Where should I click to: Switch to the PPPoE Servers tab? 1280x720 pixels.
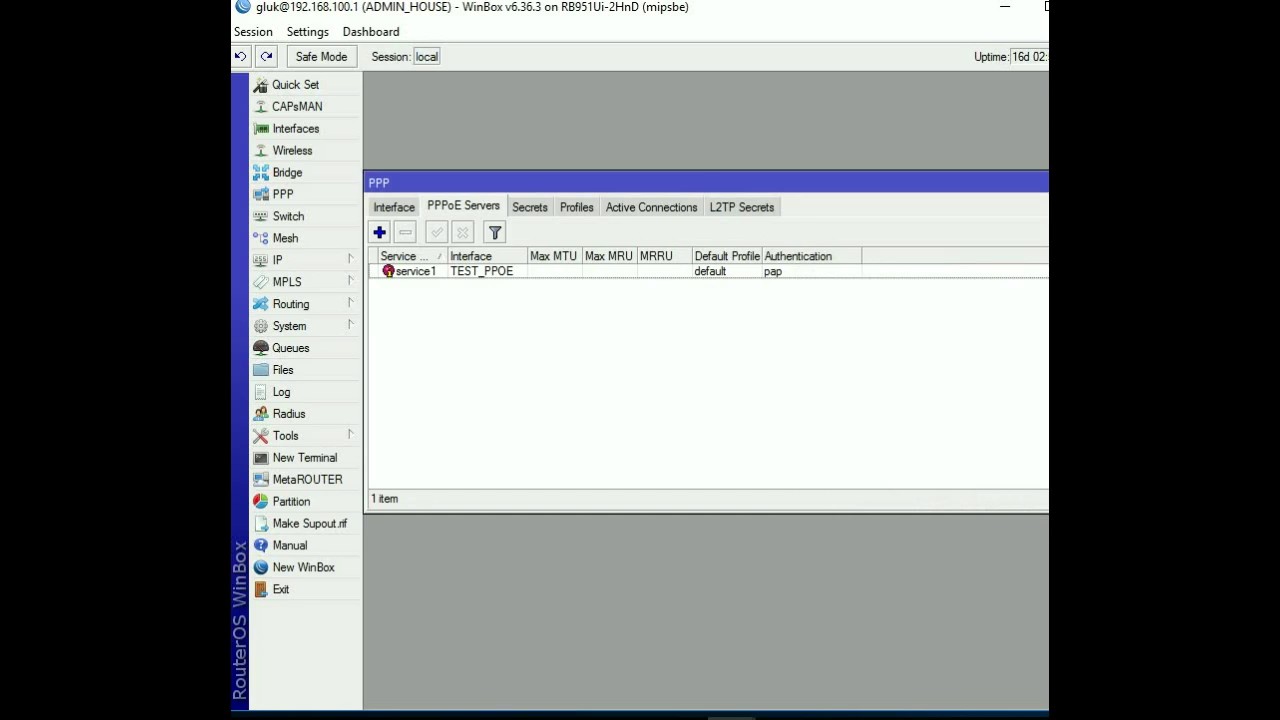(x=463, y=206)
